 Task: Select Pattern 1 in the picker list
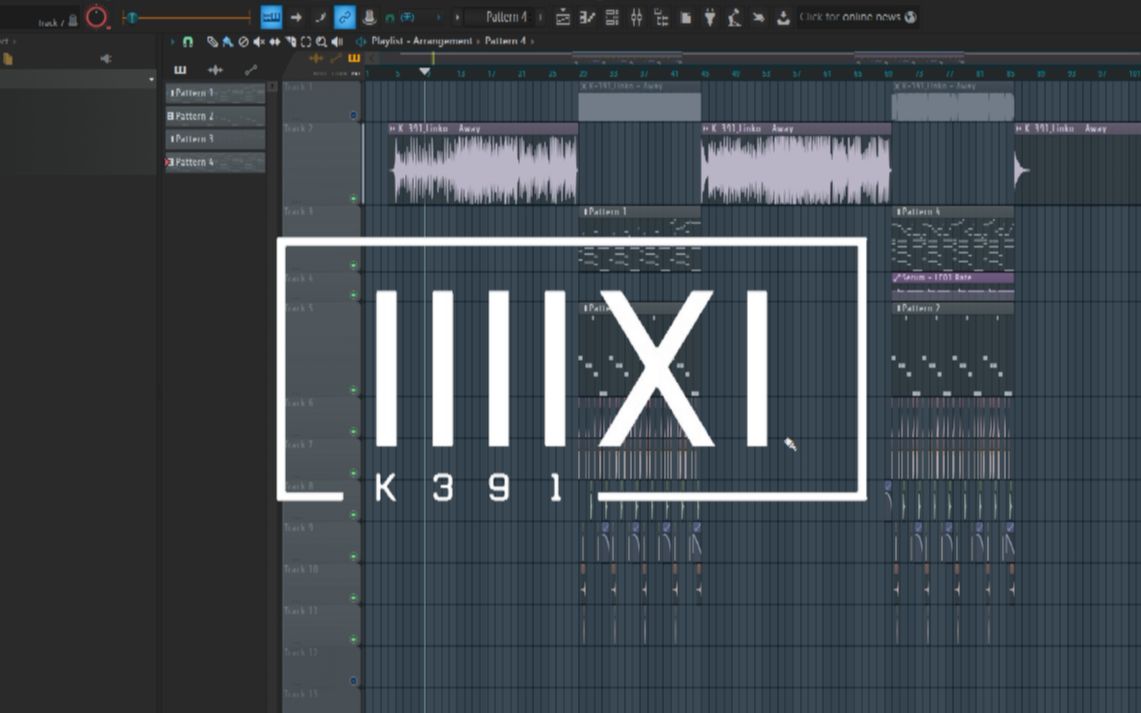point(215,93)
